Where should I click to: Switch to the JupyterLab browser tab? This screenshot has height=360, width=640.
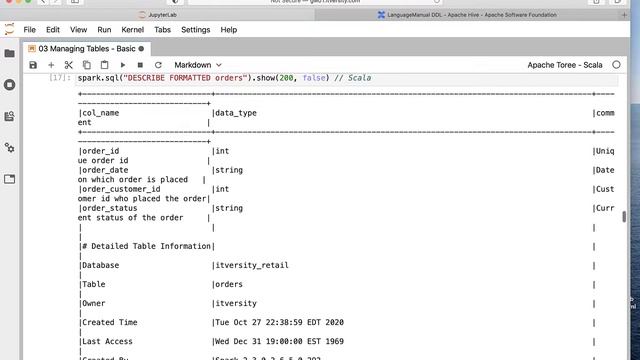coord(158,15)
